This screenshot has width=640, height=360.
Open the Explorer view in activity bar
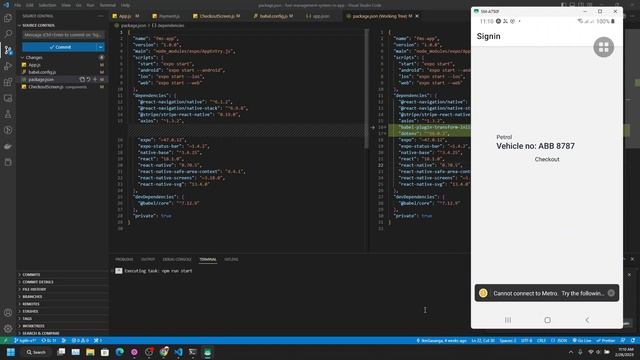click(x=8, y=18)
